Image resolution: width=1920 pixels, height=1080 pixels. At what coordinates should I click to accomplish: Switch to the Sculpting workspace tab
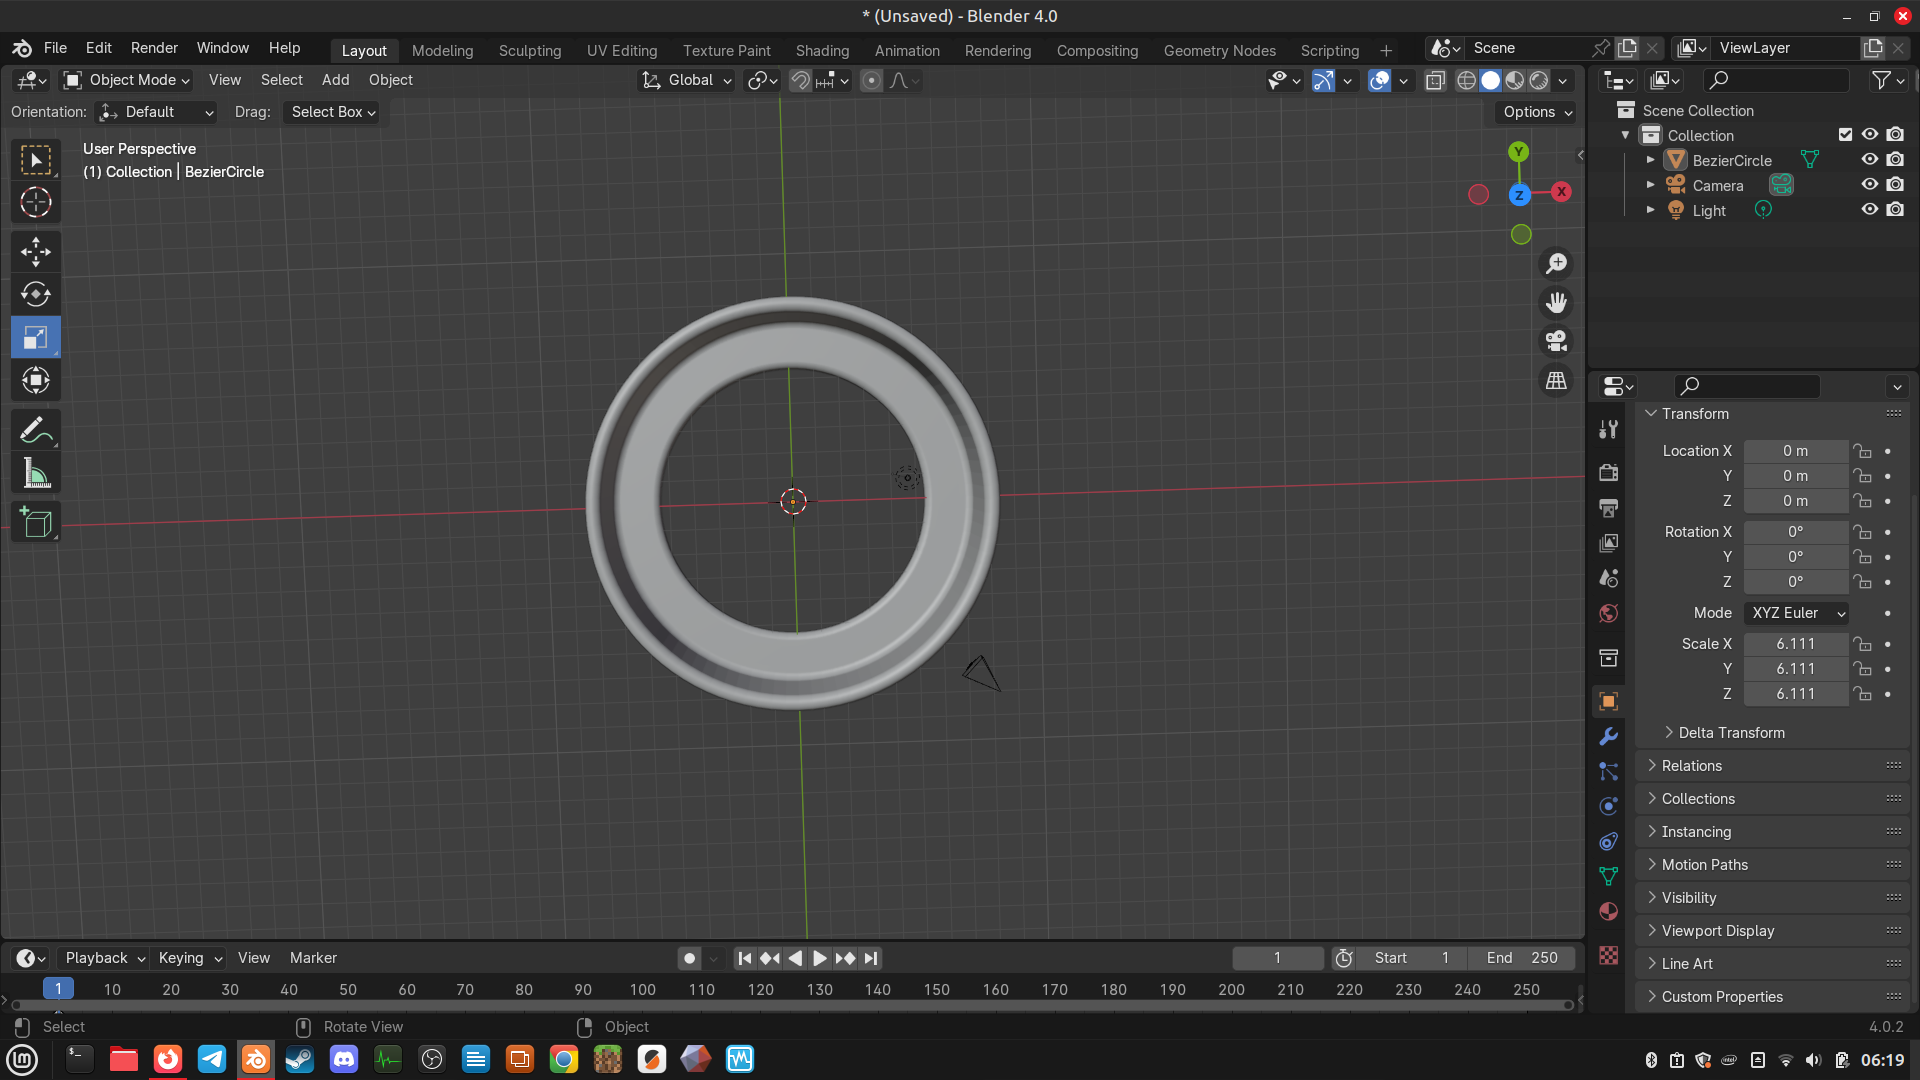click(x=530, y=50)
